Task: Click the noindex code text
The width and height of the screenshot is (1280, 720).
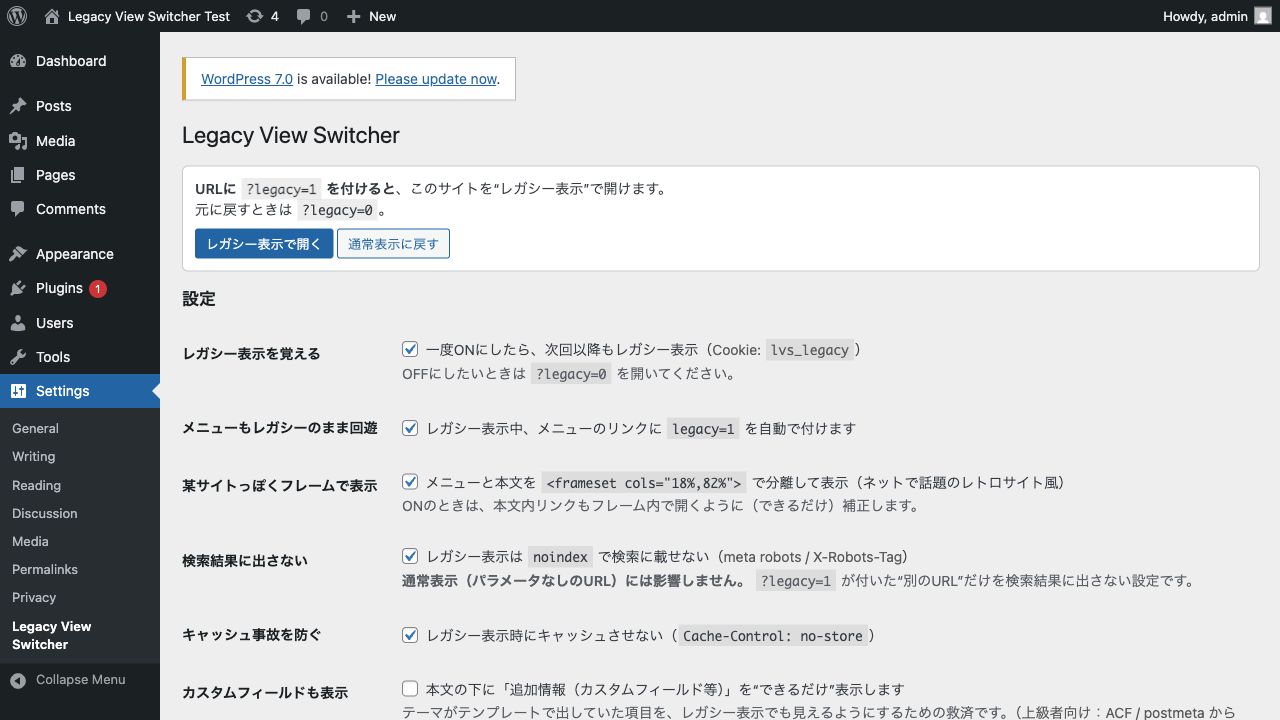Action: tap(560, 557)
